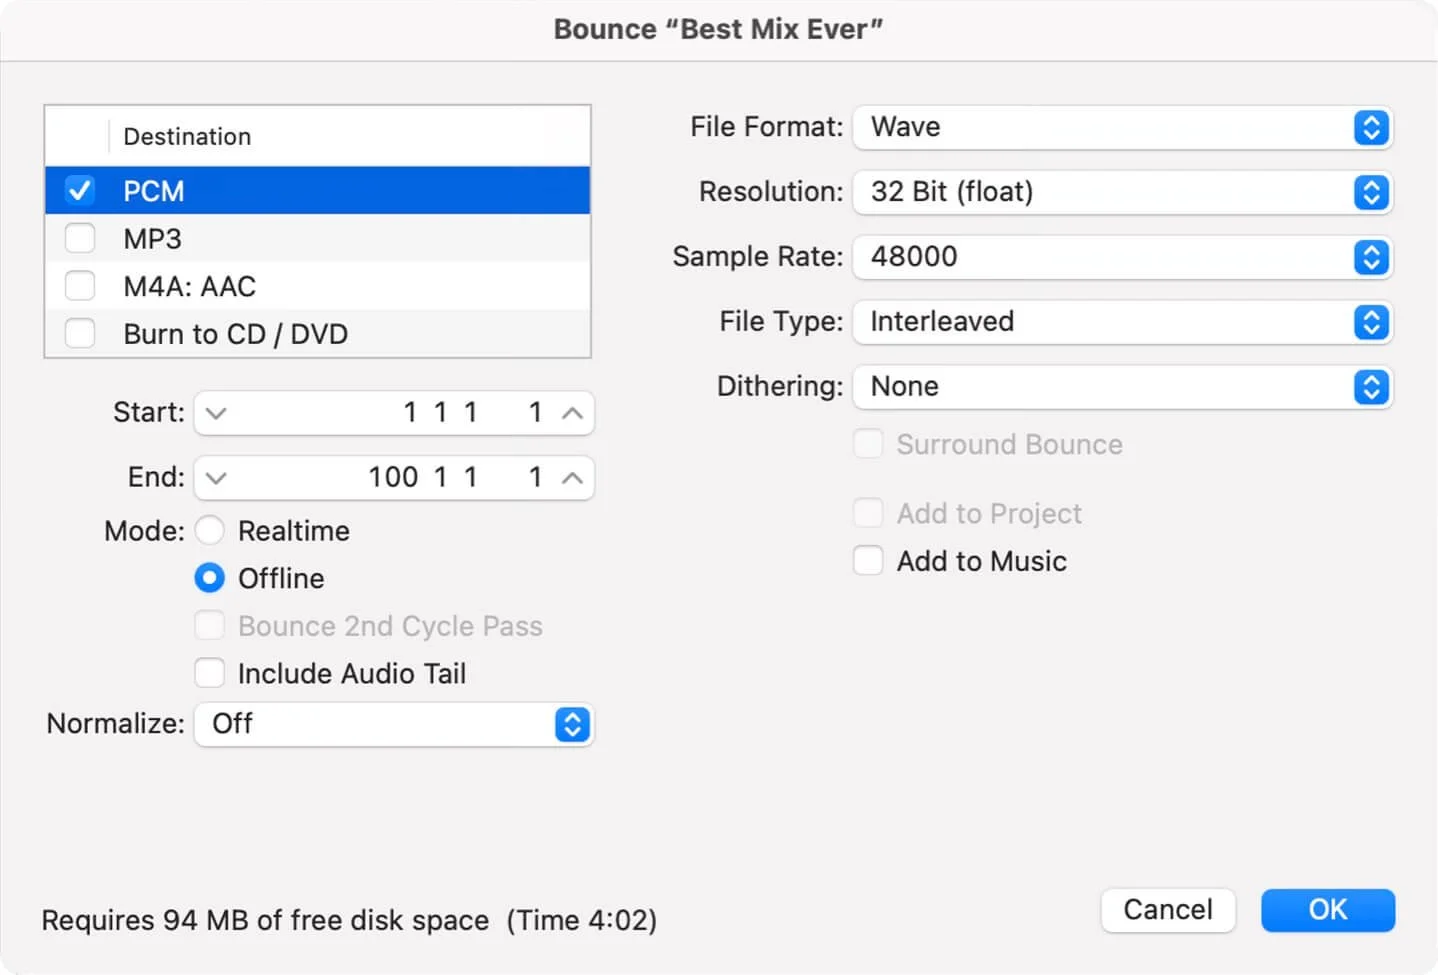The height and width of the screenshot is (975, 1438).
Task: Uncheck the PCM destination
Action: click(x=80, y=190)
